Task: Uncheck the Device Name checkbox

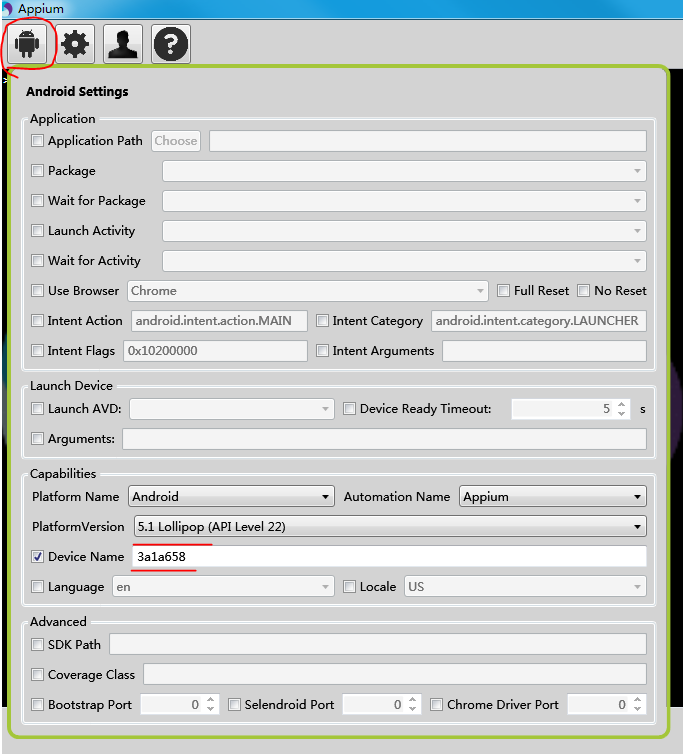Action: 38,557
